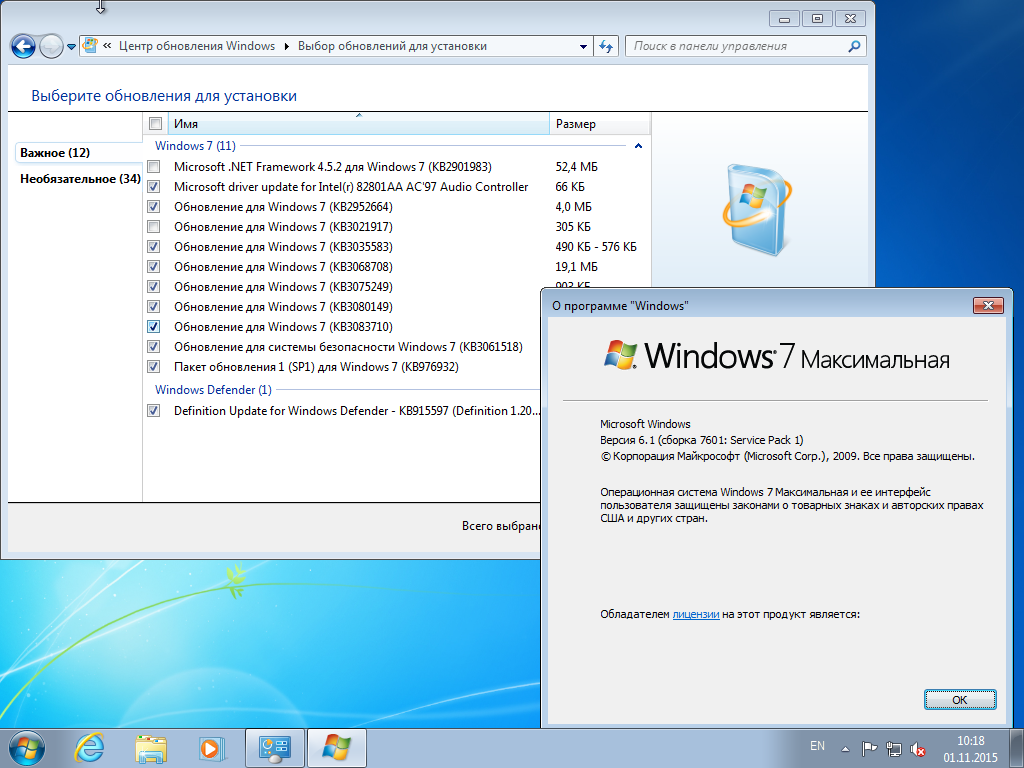The image size is (1024, 768).
Task: Click the search magnifier icon
Action: pyautogui.click(x=854, y=46)
